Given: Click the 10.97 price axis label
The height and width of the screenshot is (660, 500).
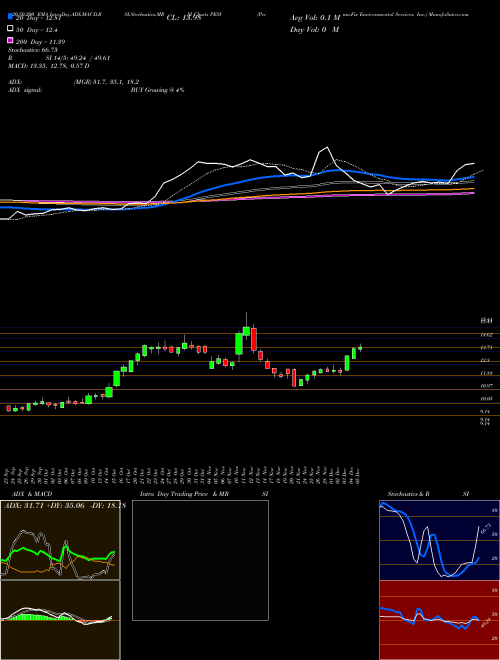Looking at the screenshot, I should pyautogui.click(x=487, y=386).
